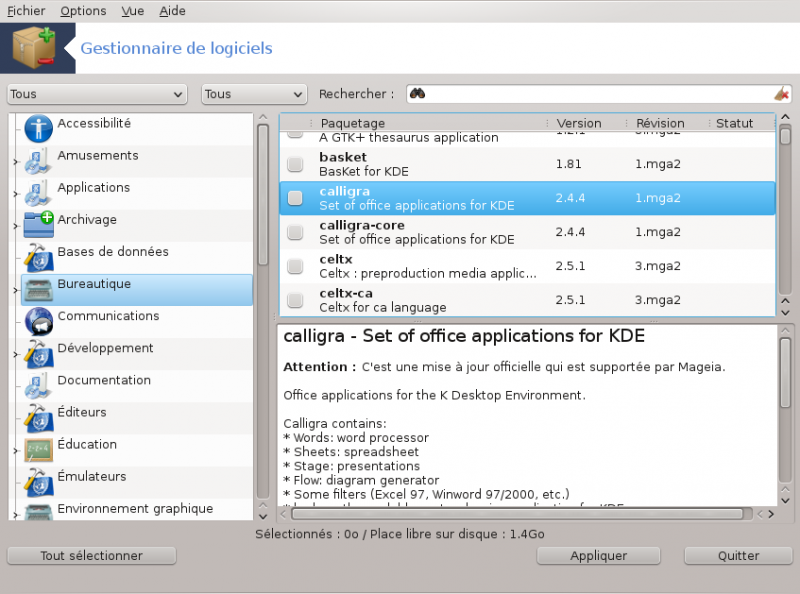
Task: Click the Tout sélectionner button
Action: [x=92, y=556]
